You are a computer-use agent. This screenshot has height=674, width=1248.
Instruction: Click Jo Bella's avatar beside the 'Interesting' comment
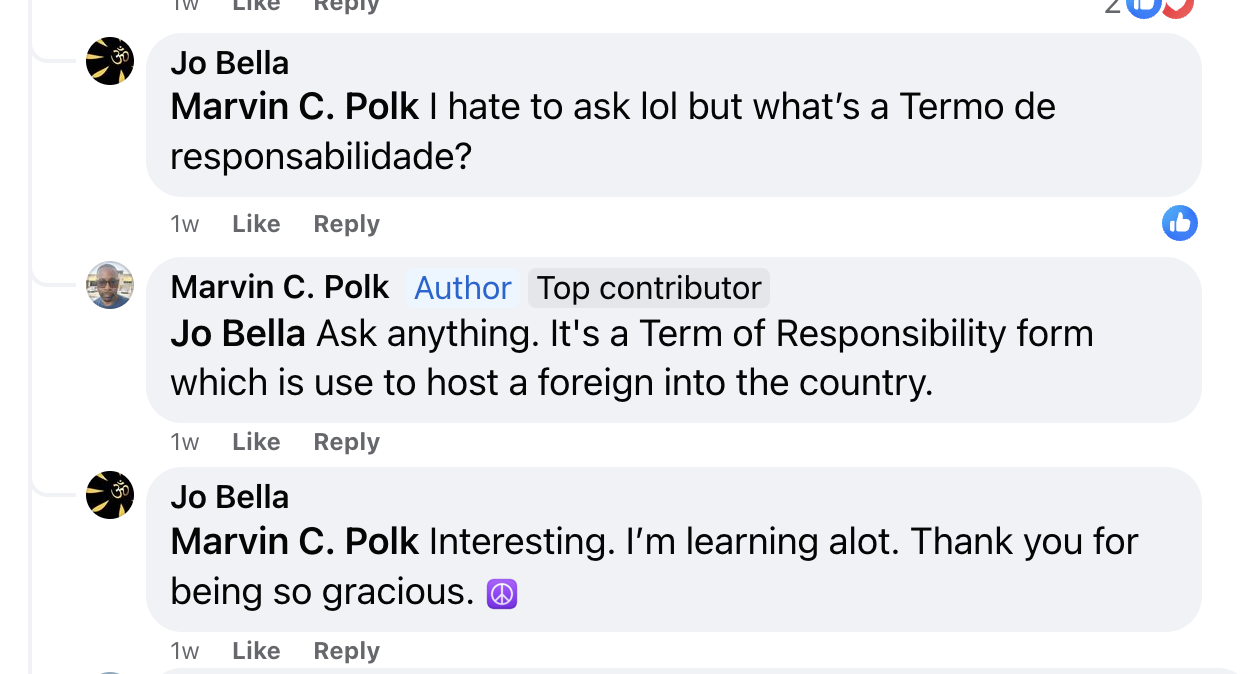click(110, 495)
